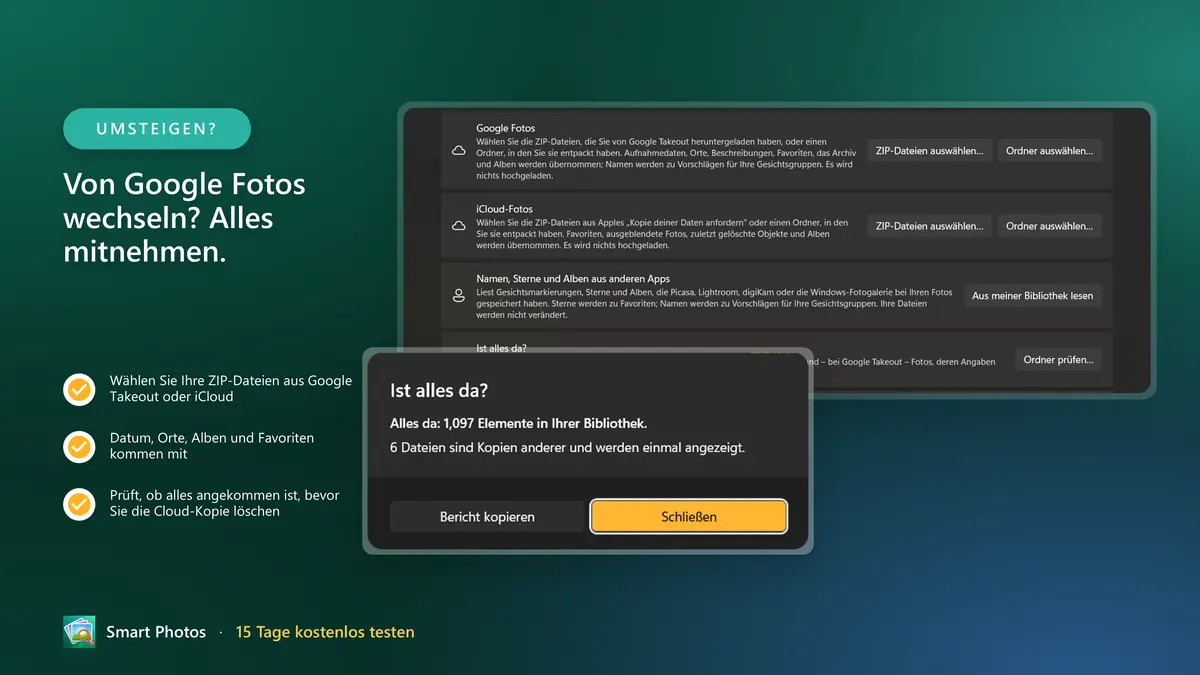Viewport: 1200px width, 675px height.
Task: Click the person icon beside Namen, Sterne und Alben
Action: (x=459, y=296)
